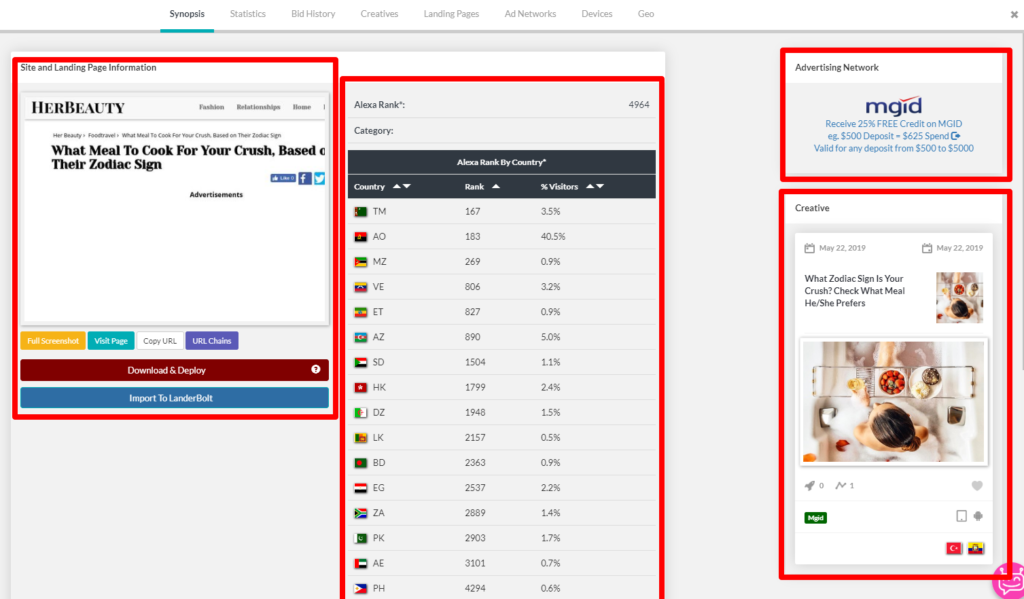
Task: Sort the table by Country column
Action: [x=400, y=187]
